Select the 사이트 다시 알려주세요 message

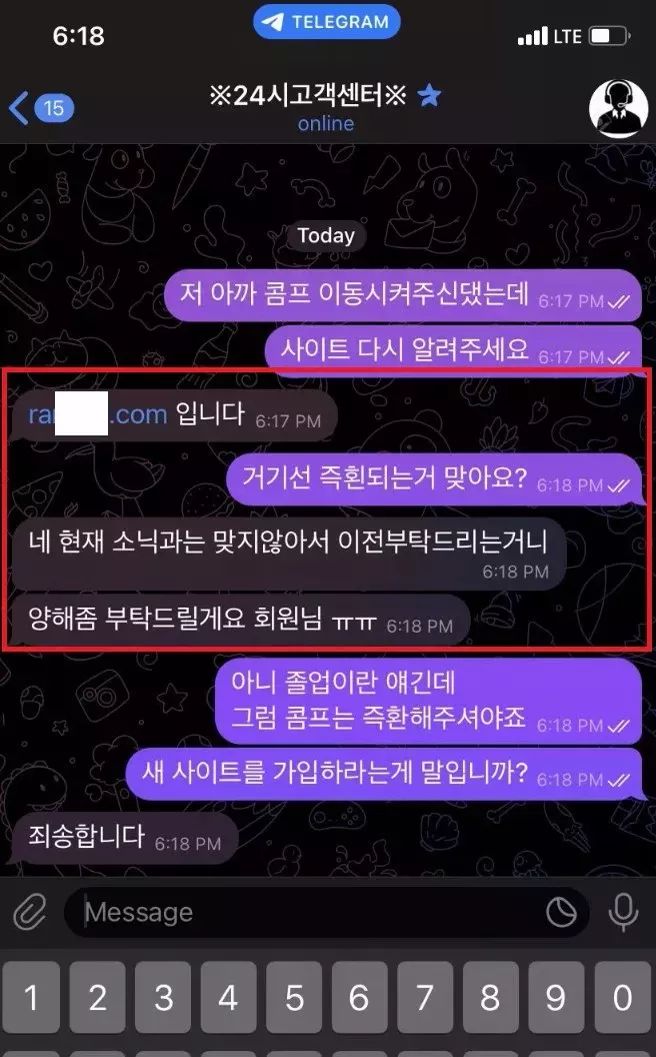[452, 349]
